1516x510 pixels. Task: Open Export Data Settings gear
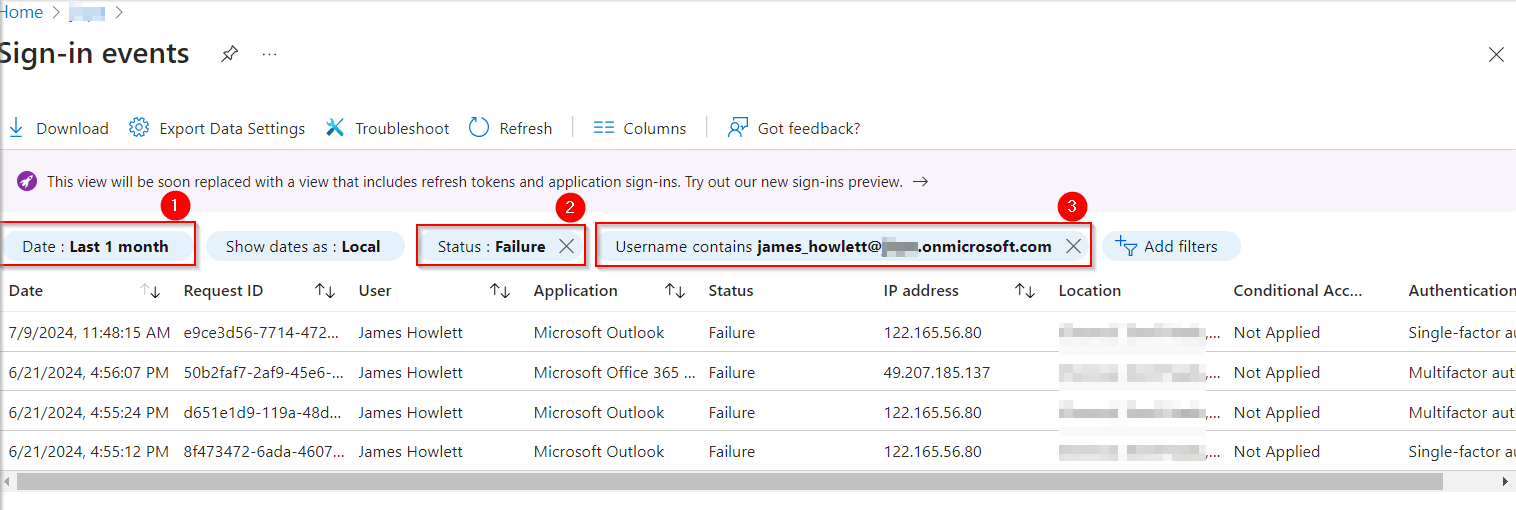click(x=139, y=128)
